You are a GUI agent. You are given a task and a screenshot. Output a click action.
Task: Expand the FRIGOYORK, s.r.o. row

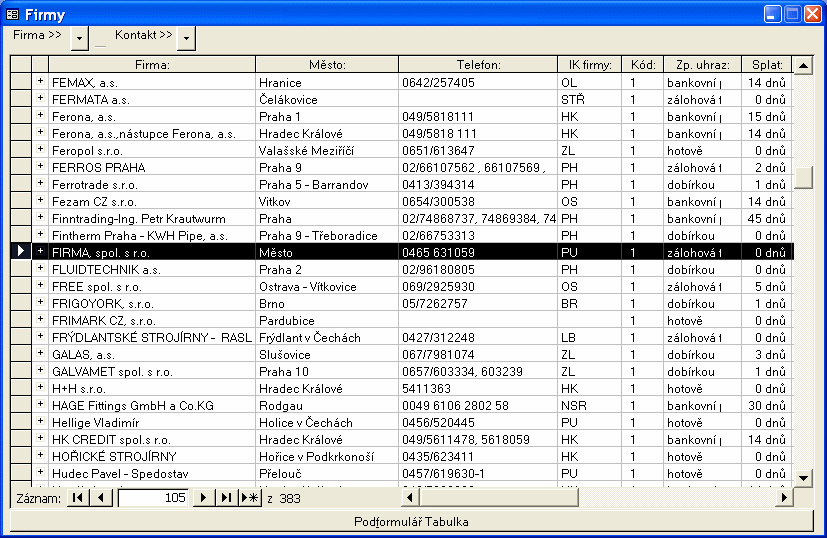pyautogui.click(x=41, y=303)
